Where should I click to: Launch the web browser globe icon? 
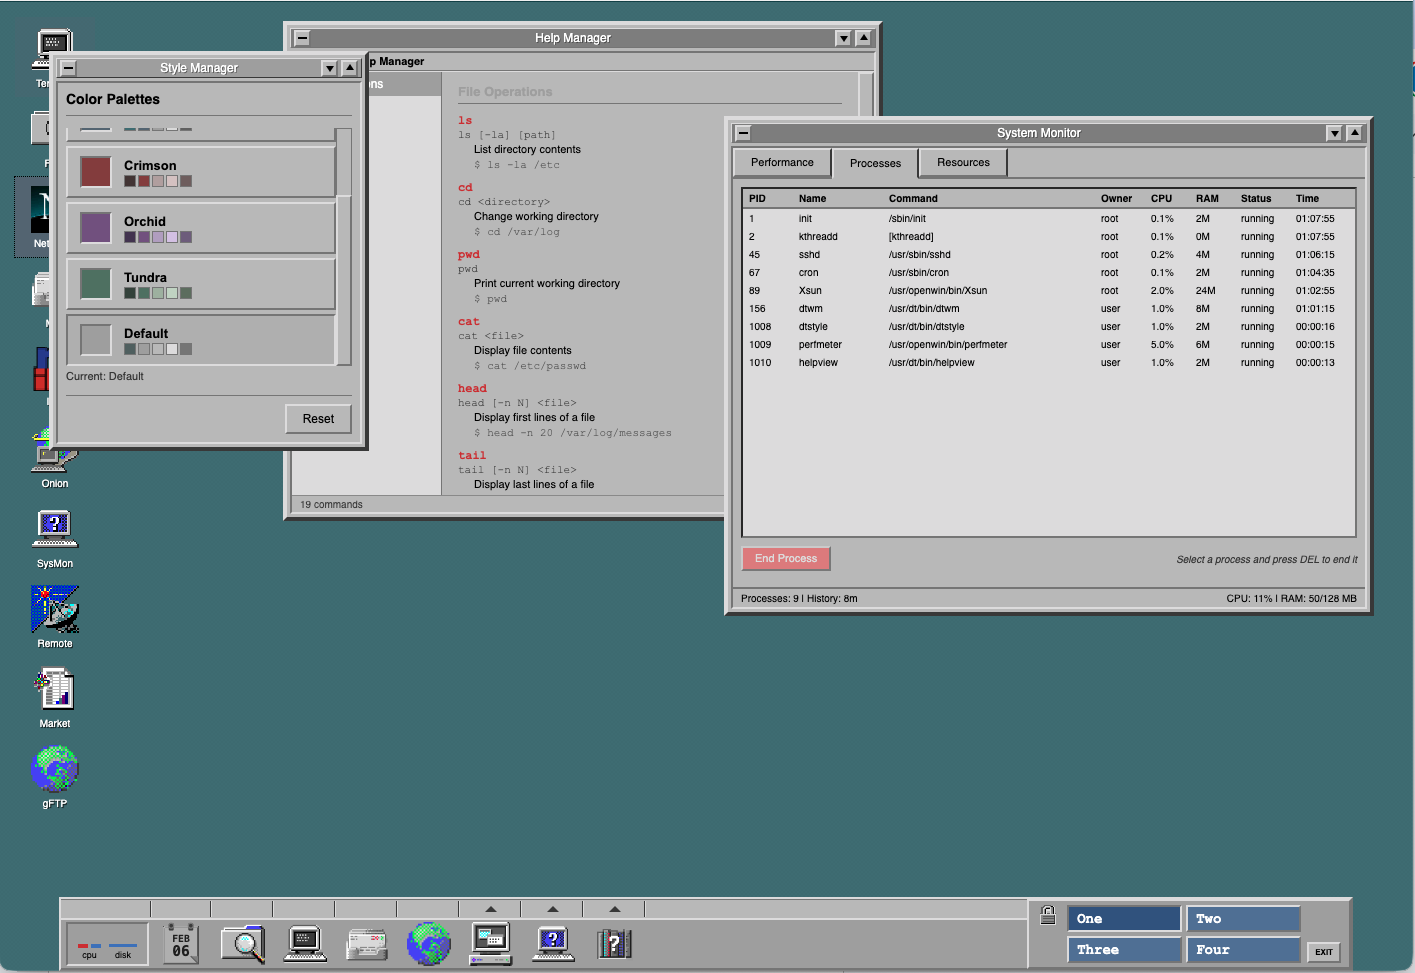point(429,943)
